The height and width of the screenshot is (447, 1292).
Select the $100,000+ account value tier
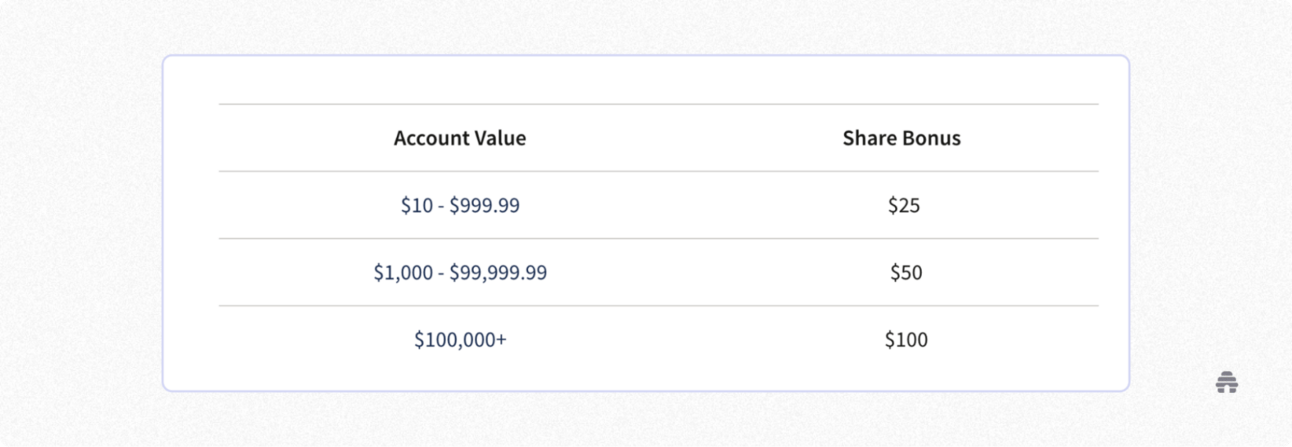pyautogui.click(x=460, y=339)
